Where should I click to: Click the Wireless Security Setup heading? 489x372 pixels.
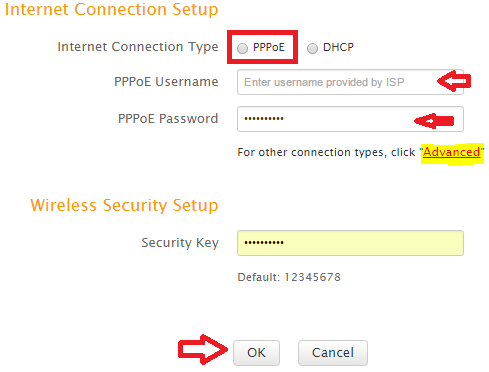click(x=124, y=205)
